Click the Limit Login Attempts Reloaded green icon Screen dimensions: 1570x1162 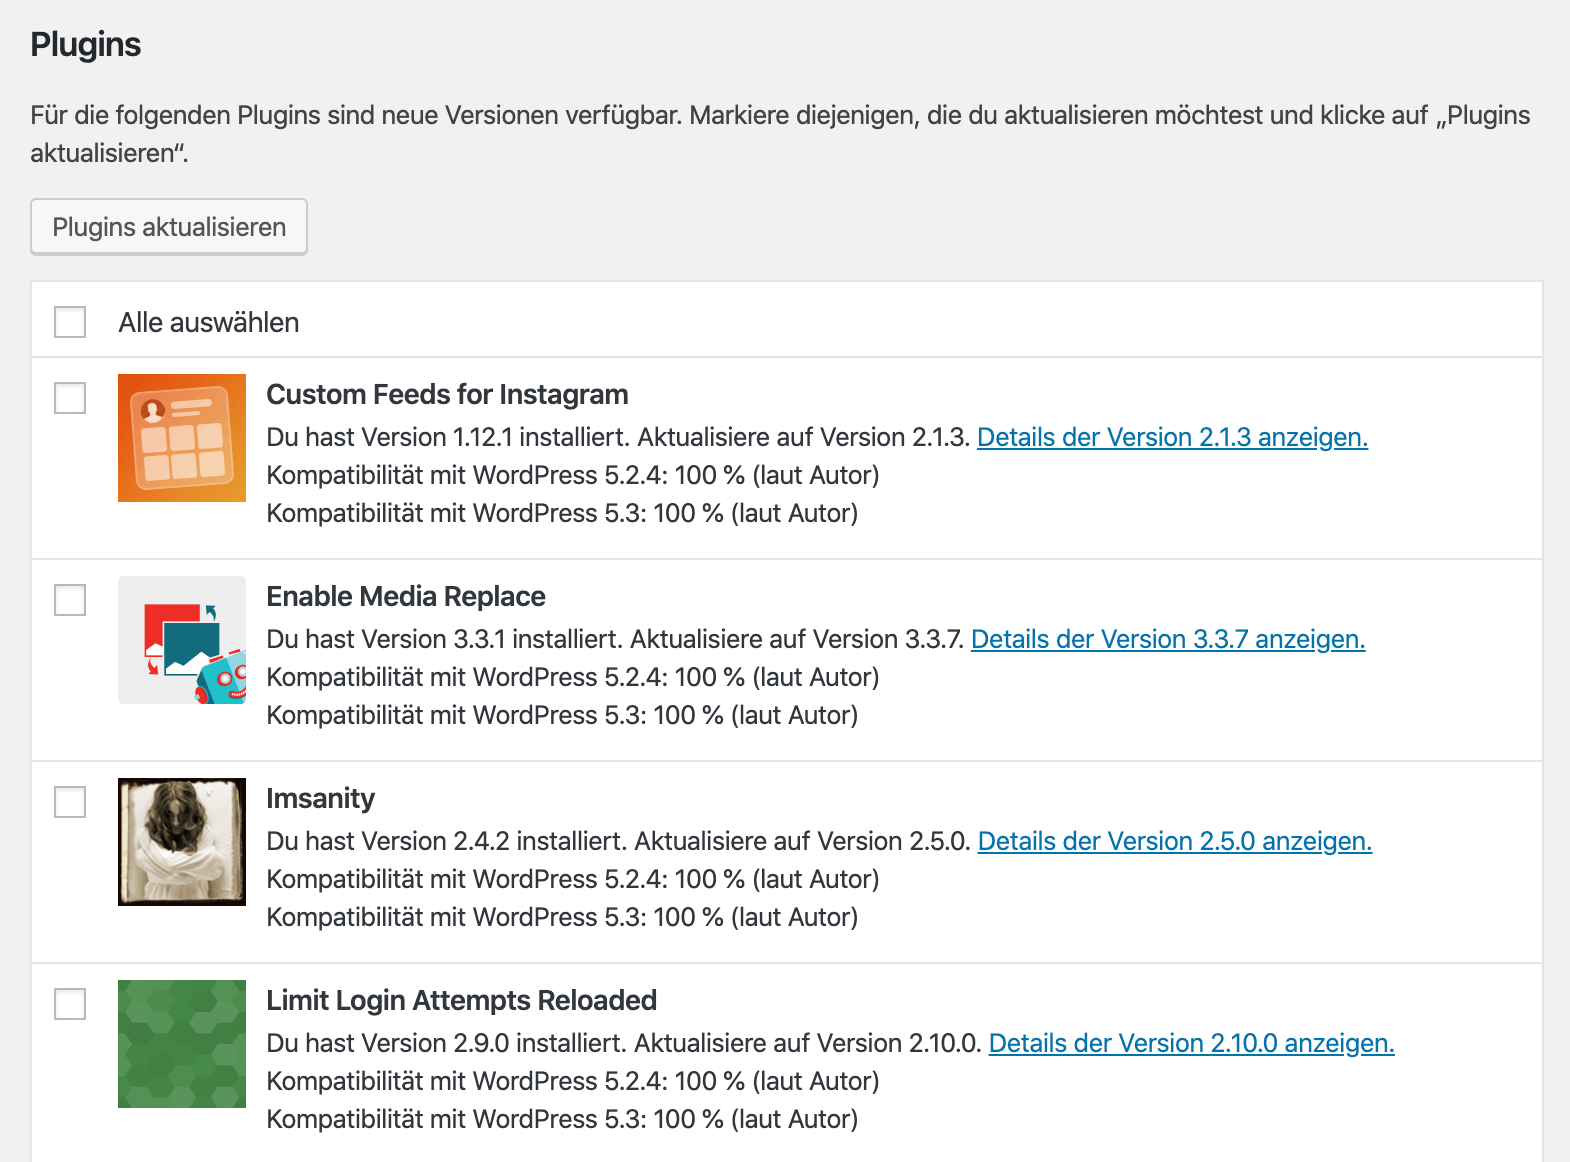[x=182, y=1044]
